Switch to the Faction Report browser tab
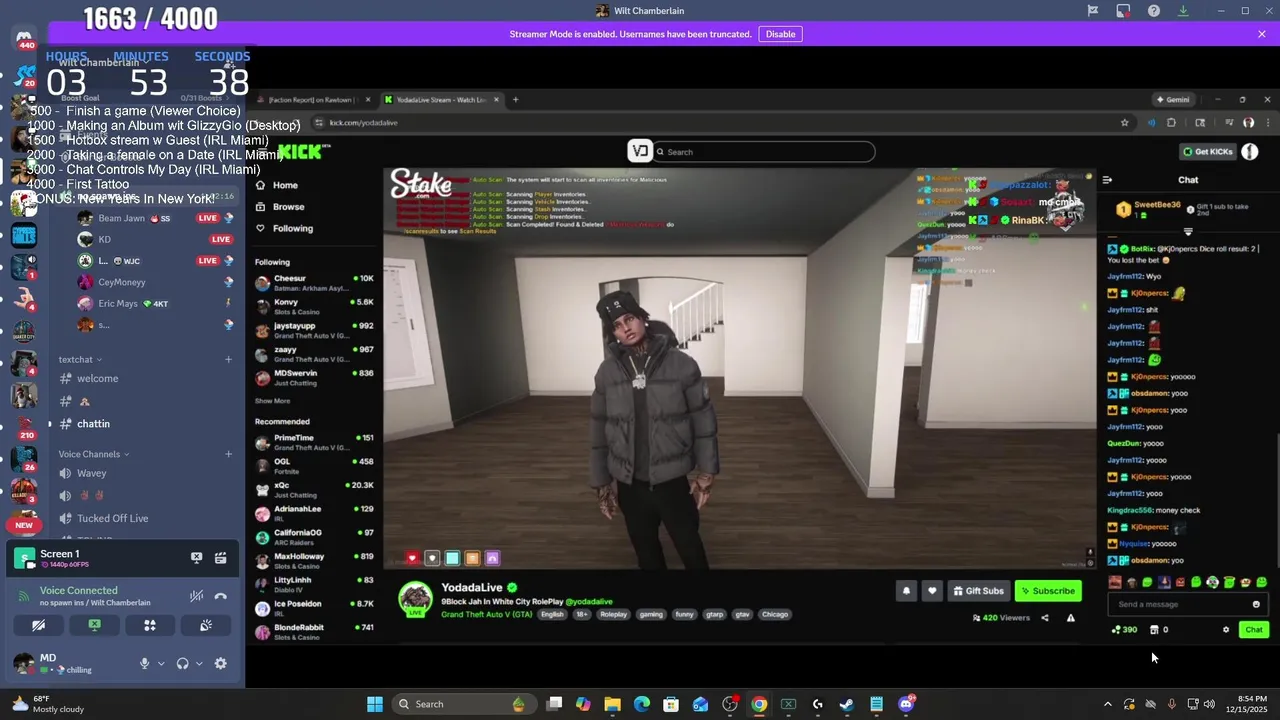The width and height of the screenshot is (1280, 720). 312,100
